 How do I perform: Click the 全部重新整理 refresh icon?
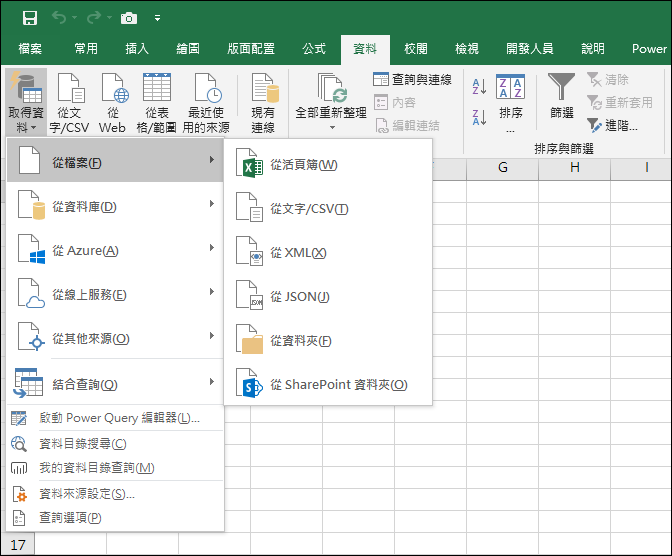[331, 88]
